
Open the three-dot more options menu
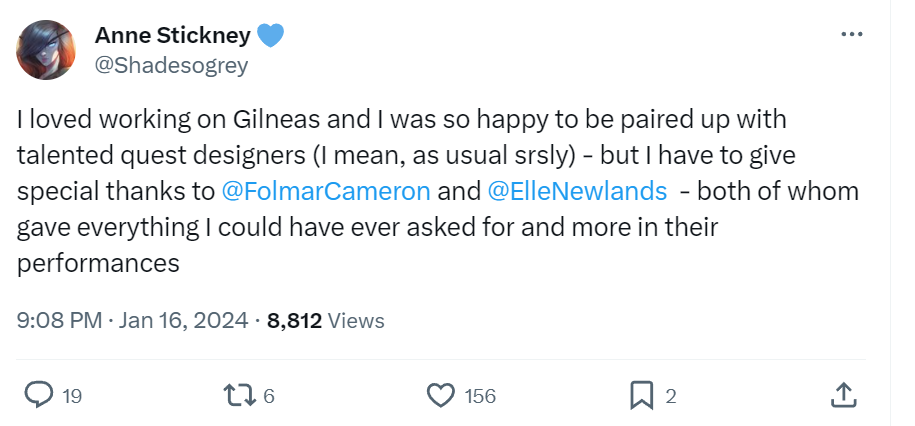tap(851, 35)
